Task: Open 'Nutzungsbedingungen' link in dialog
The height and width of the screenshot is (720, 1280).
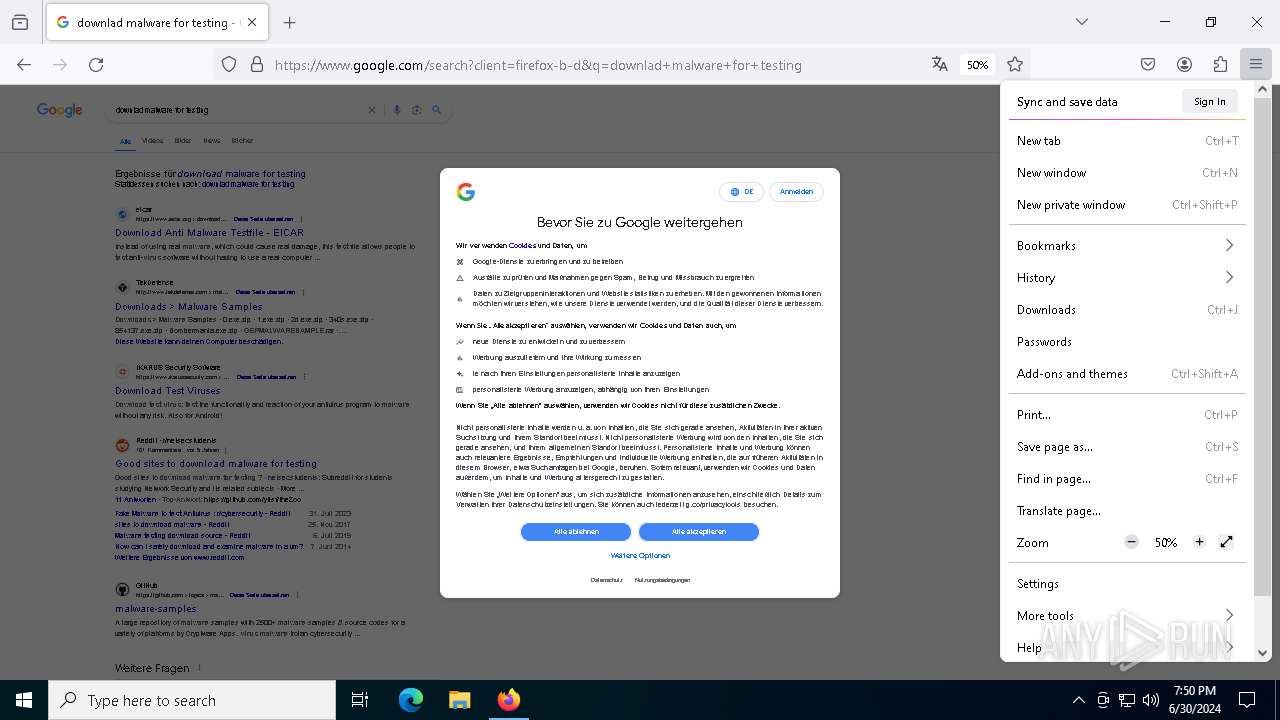Action: pos(662,580)
